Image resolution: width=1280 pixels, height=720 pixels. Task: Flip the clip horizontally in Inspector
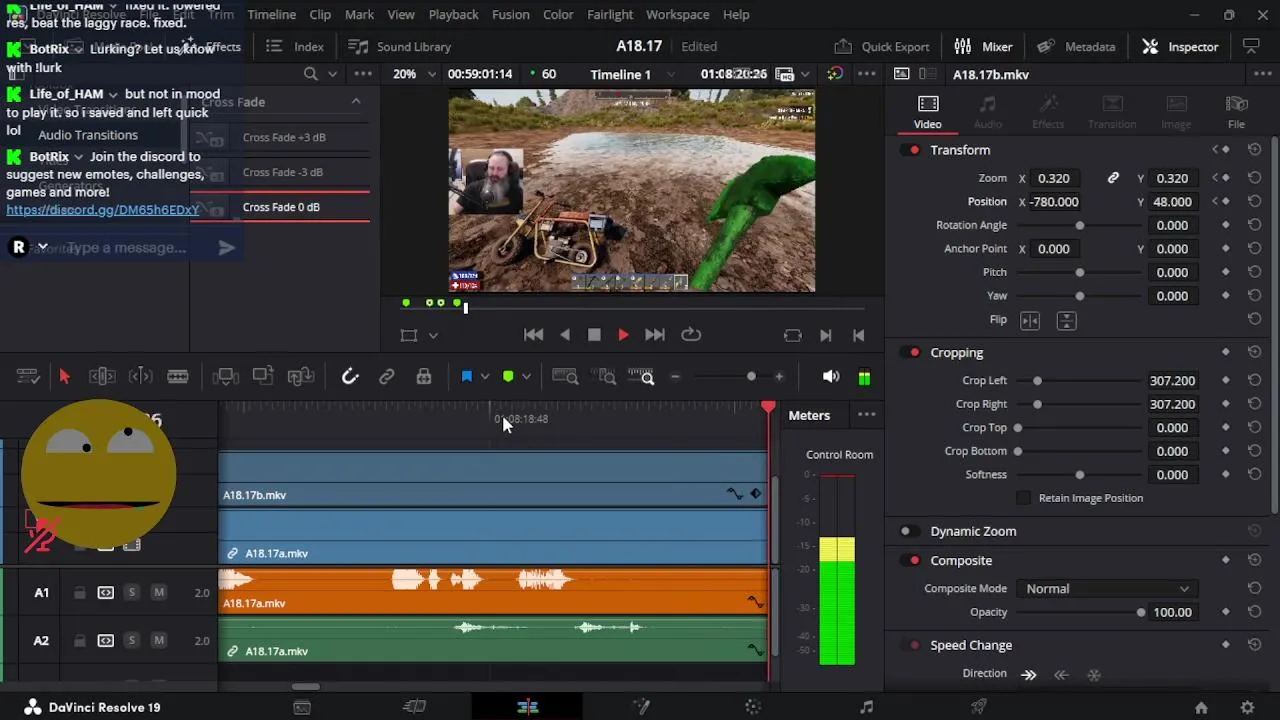tap(1030, 320)
